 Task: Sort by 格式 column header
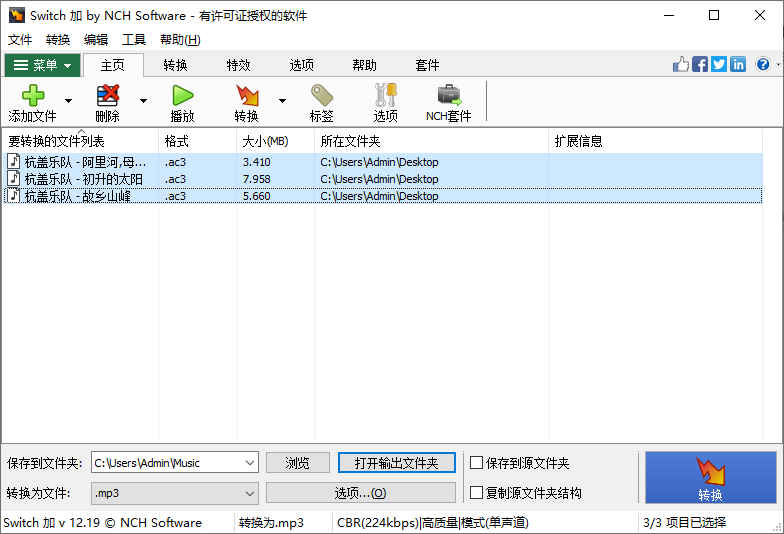[x=198, y=141]
